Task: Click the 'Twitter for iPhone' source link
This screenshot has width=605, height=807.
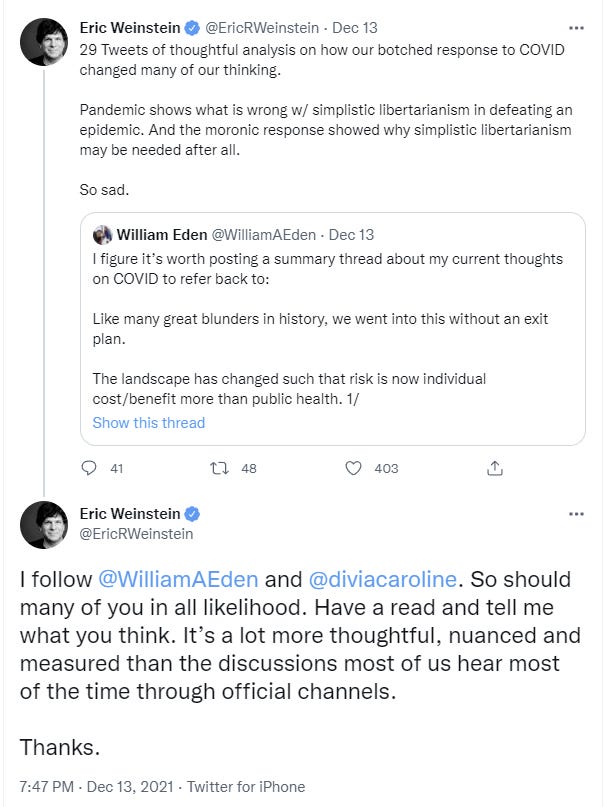Action: point(249,786)
